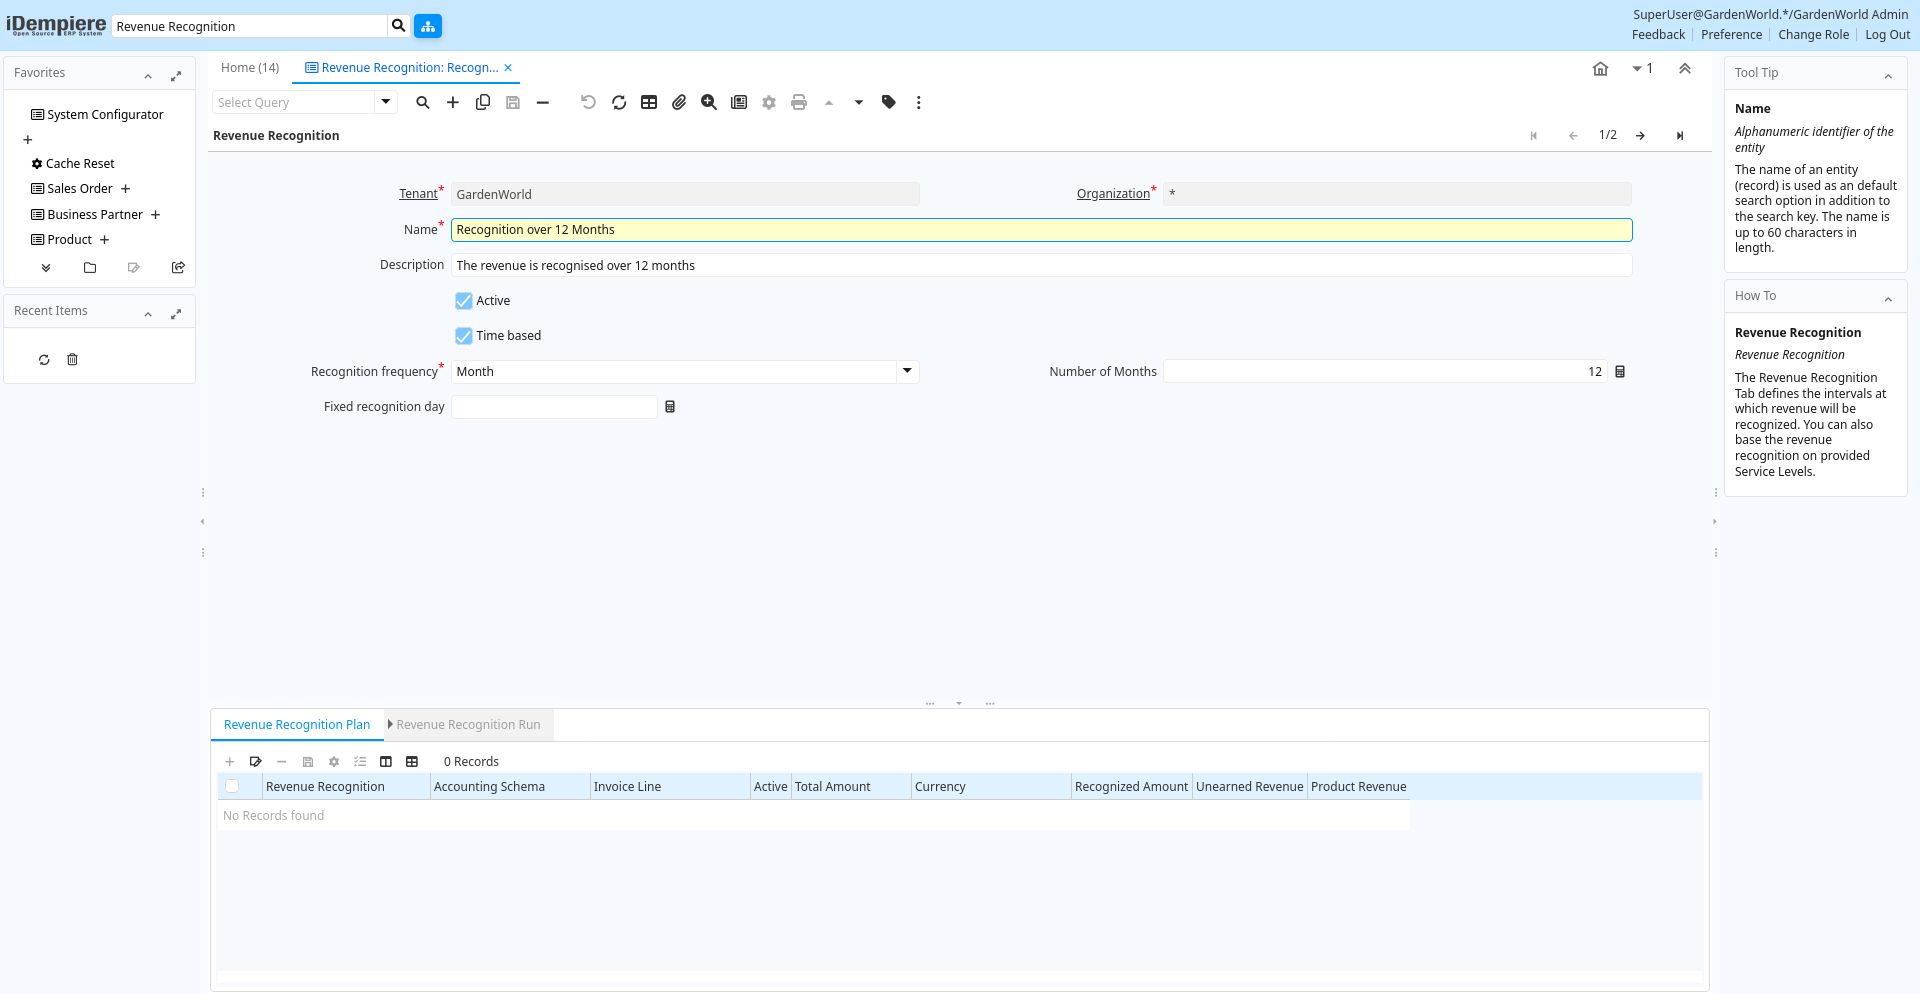Open the Attachment paperclip icon
Image resolution: width=1920 pixels, height=994 pixels.
pos(679,102)
